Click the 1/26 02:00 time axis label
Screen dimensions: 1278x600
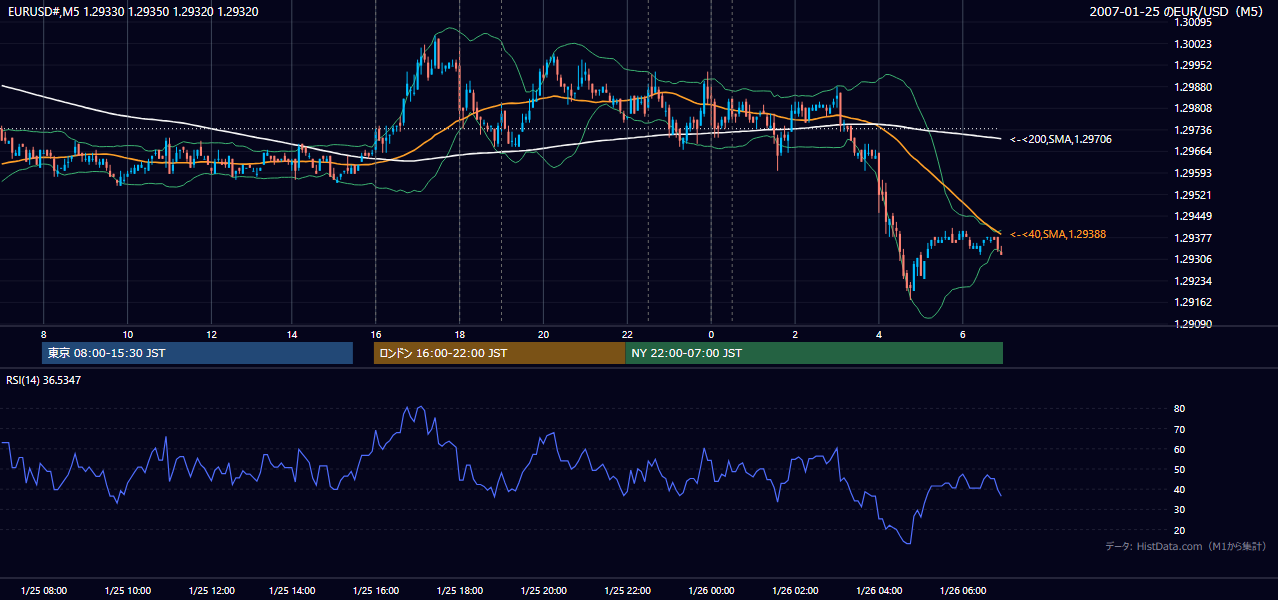(796, 590)
